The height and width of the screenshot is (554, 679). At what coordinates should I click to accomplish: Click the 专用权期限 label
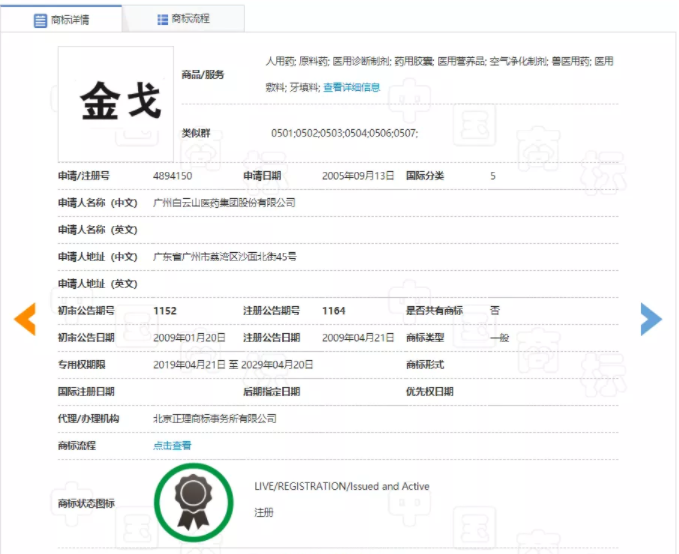81,365
